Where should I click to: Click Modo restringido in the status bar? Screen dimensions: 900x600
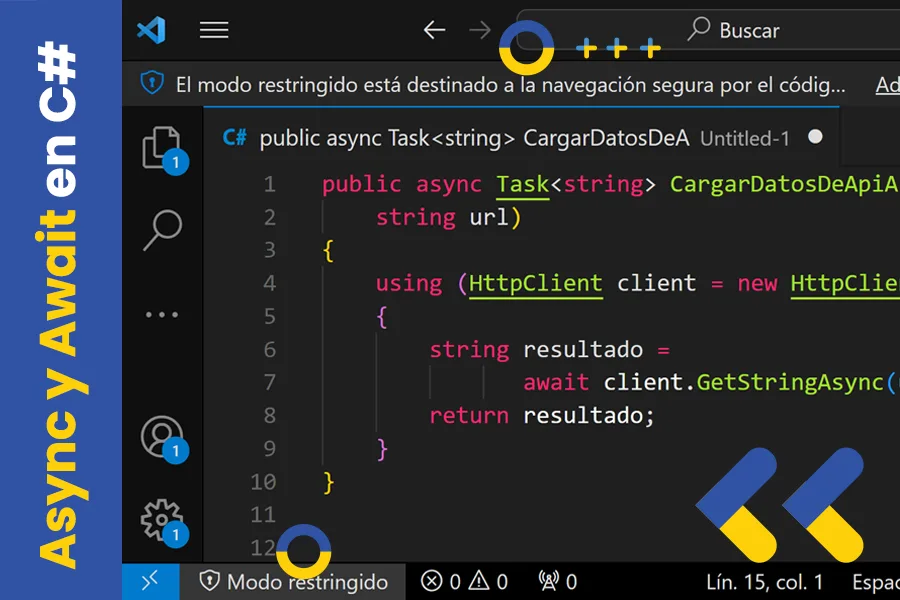point(294,581)
